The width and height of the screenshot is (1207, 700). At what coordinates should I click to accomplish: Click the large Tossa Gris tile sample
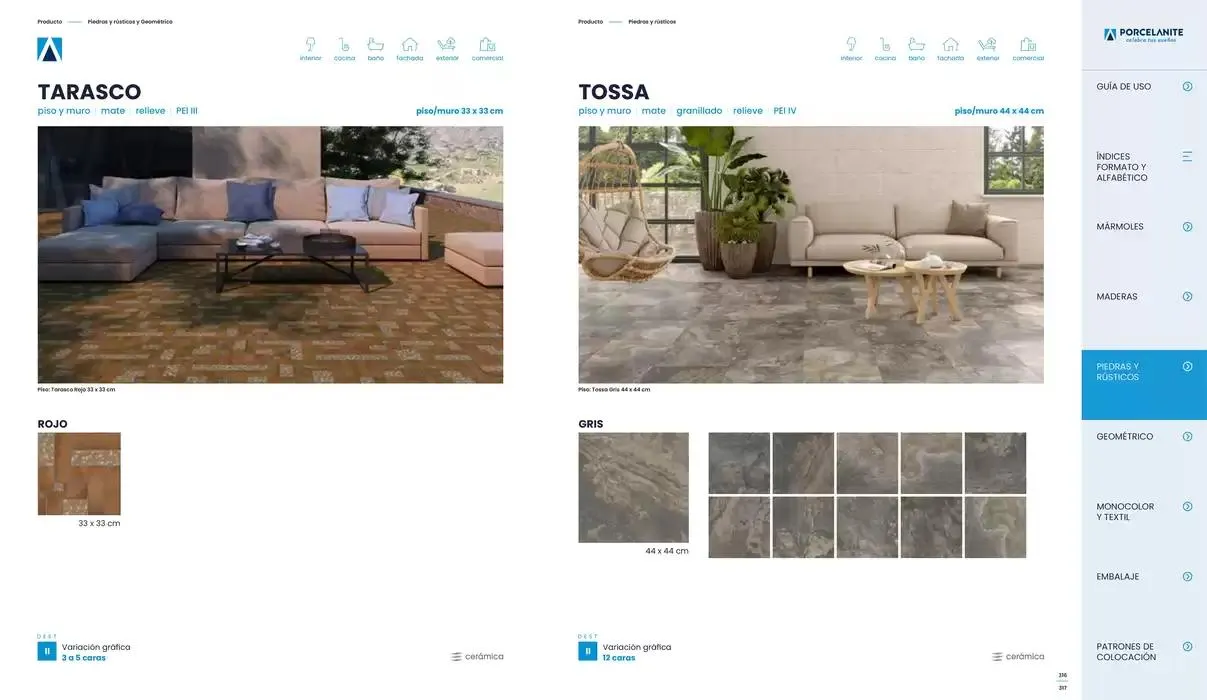pyautogui.click(x=633, y=487)
